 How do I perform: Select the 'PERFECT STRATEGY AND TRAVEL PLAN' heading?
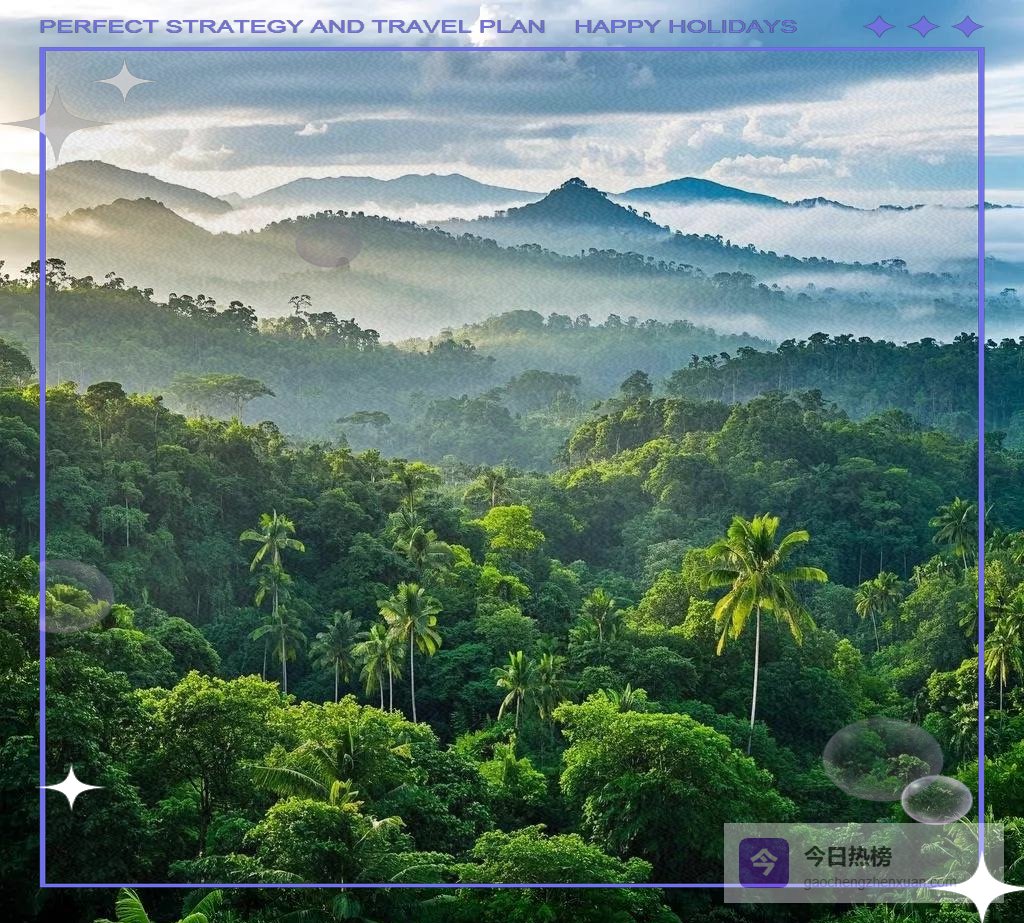click(x=292, y=27)
